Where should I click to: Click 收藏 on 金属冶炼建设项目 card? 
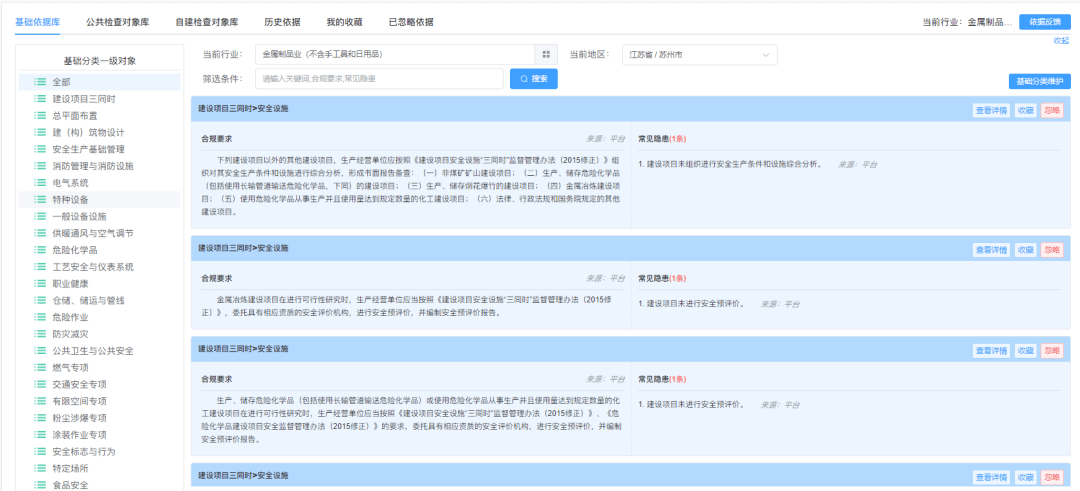click(x=1026, y=249)
